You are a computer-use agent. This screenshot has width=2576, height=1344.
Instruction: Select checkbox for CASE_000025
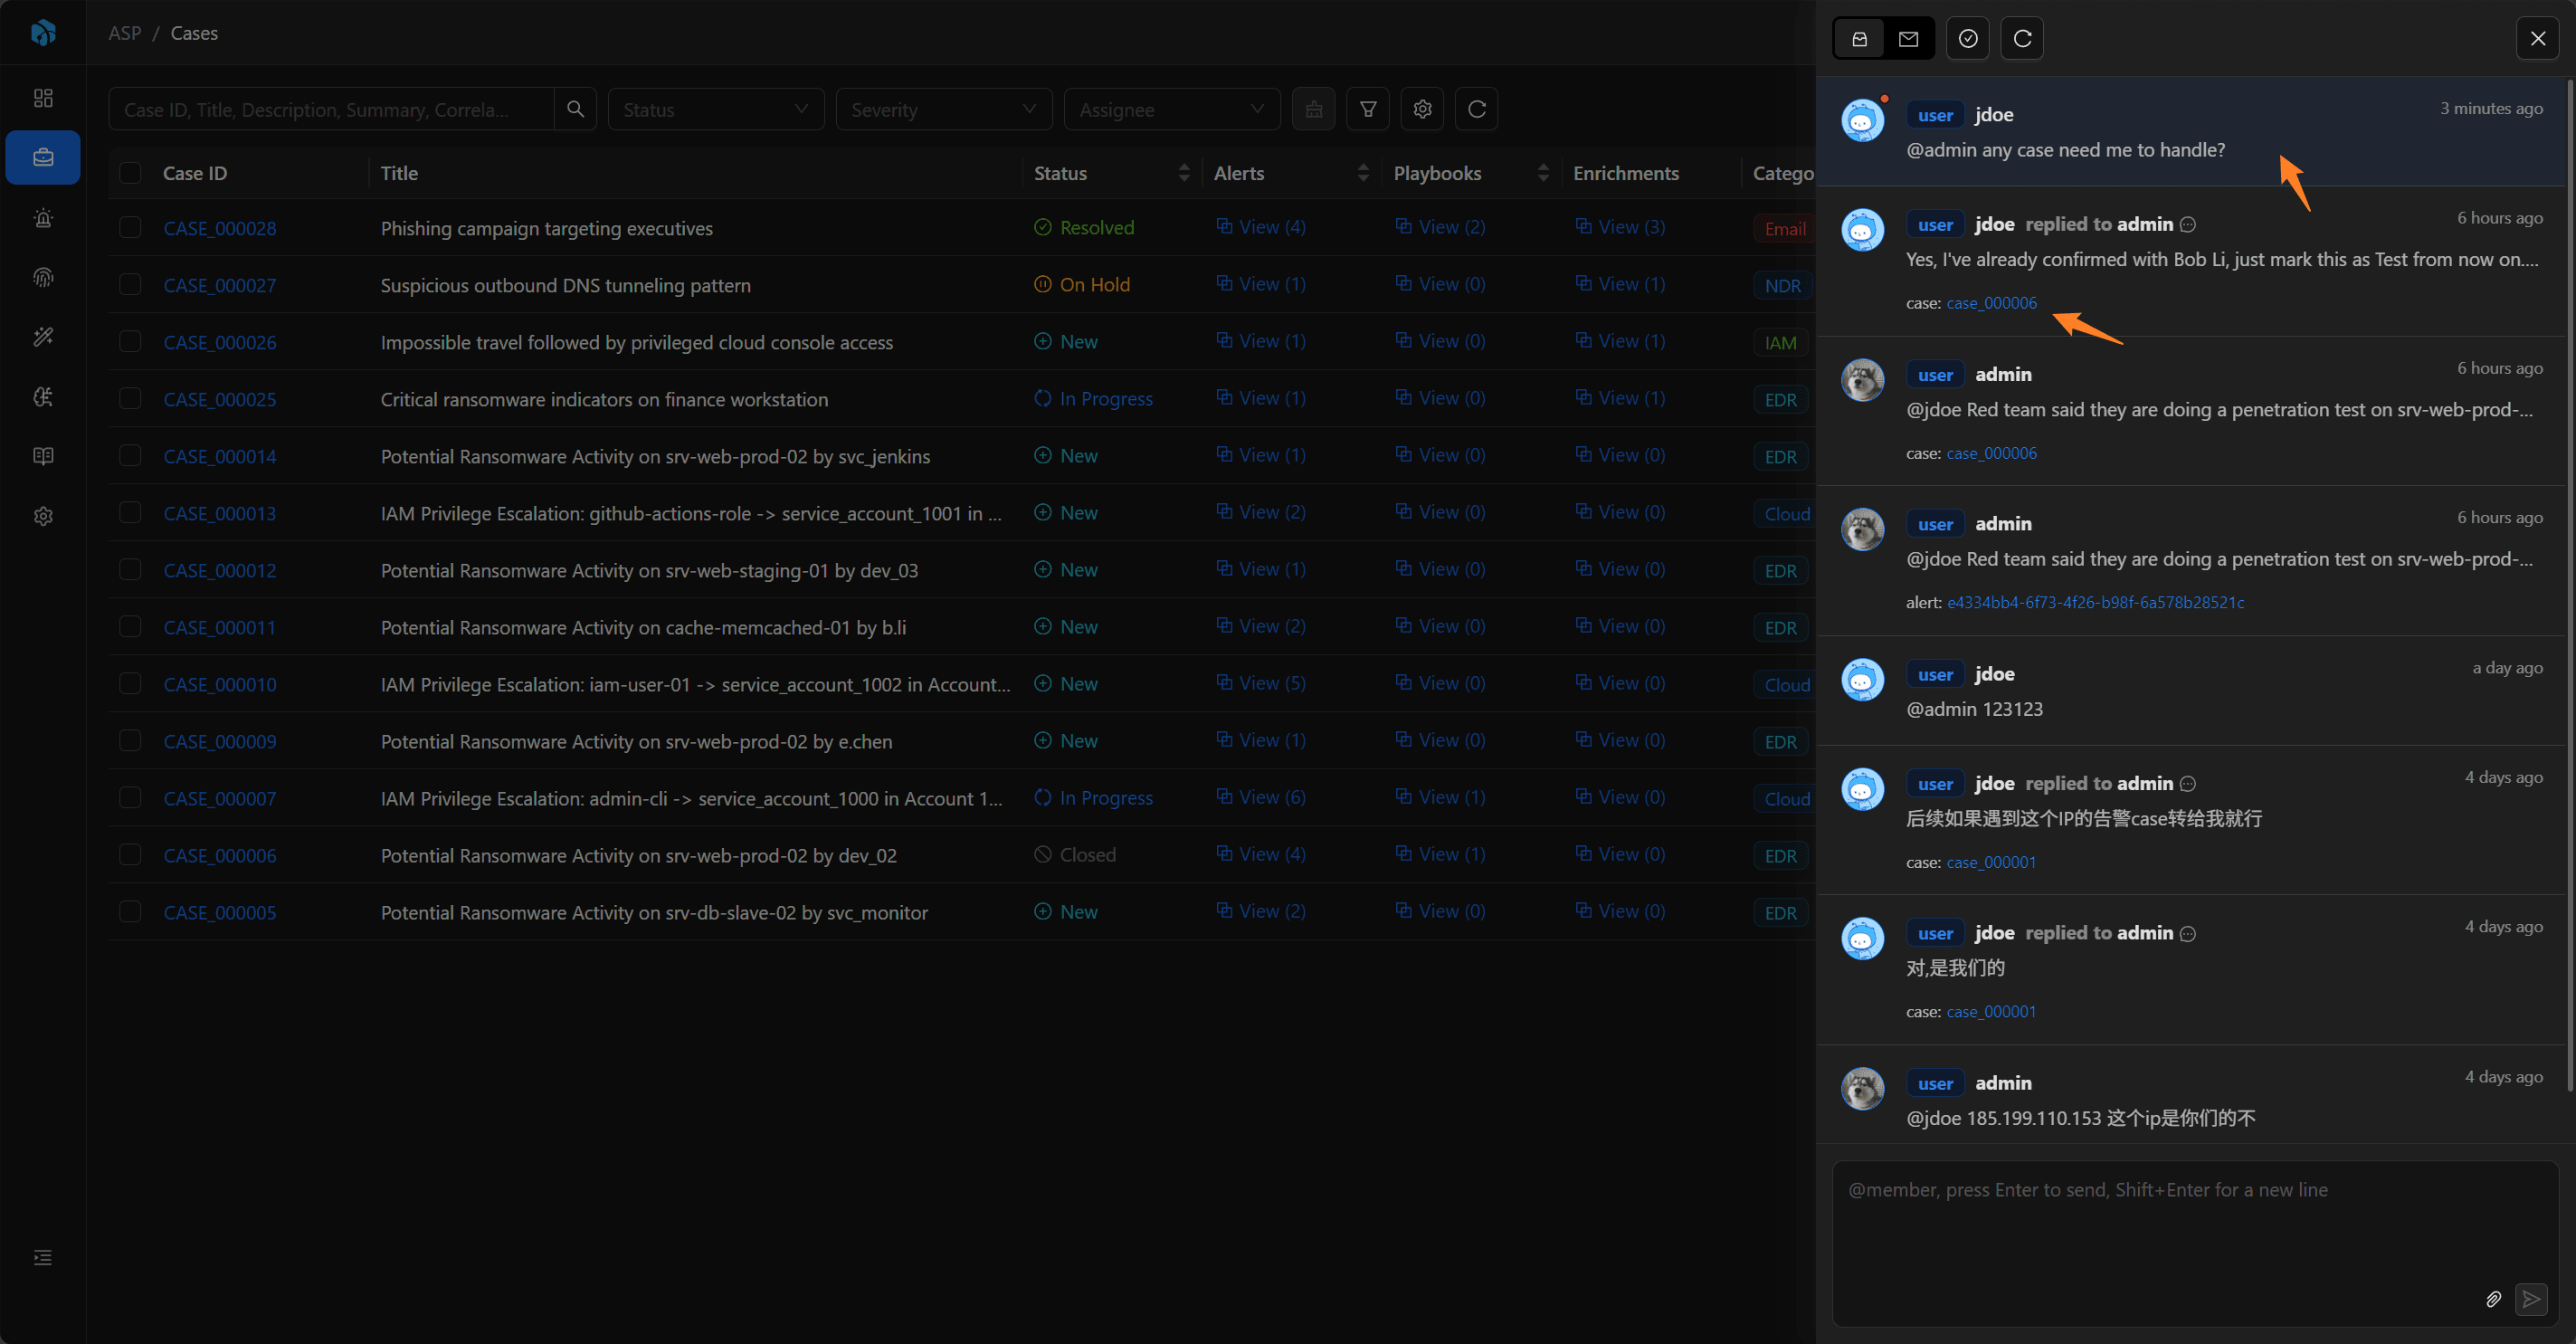[x=130, y=398]
